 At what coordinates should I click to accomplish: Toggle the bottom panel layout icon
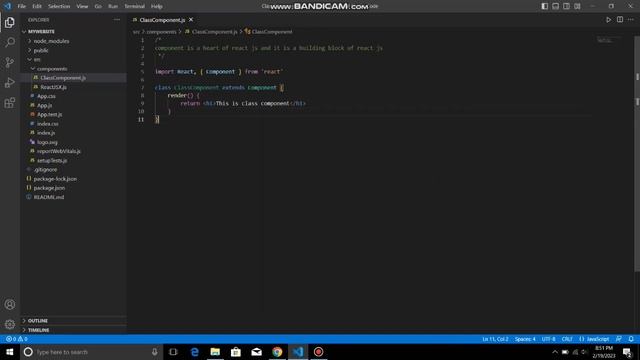coord(556,6)
